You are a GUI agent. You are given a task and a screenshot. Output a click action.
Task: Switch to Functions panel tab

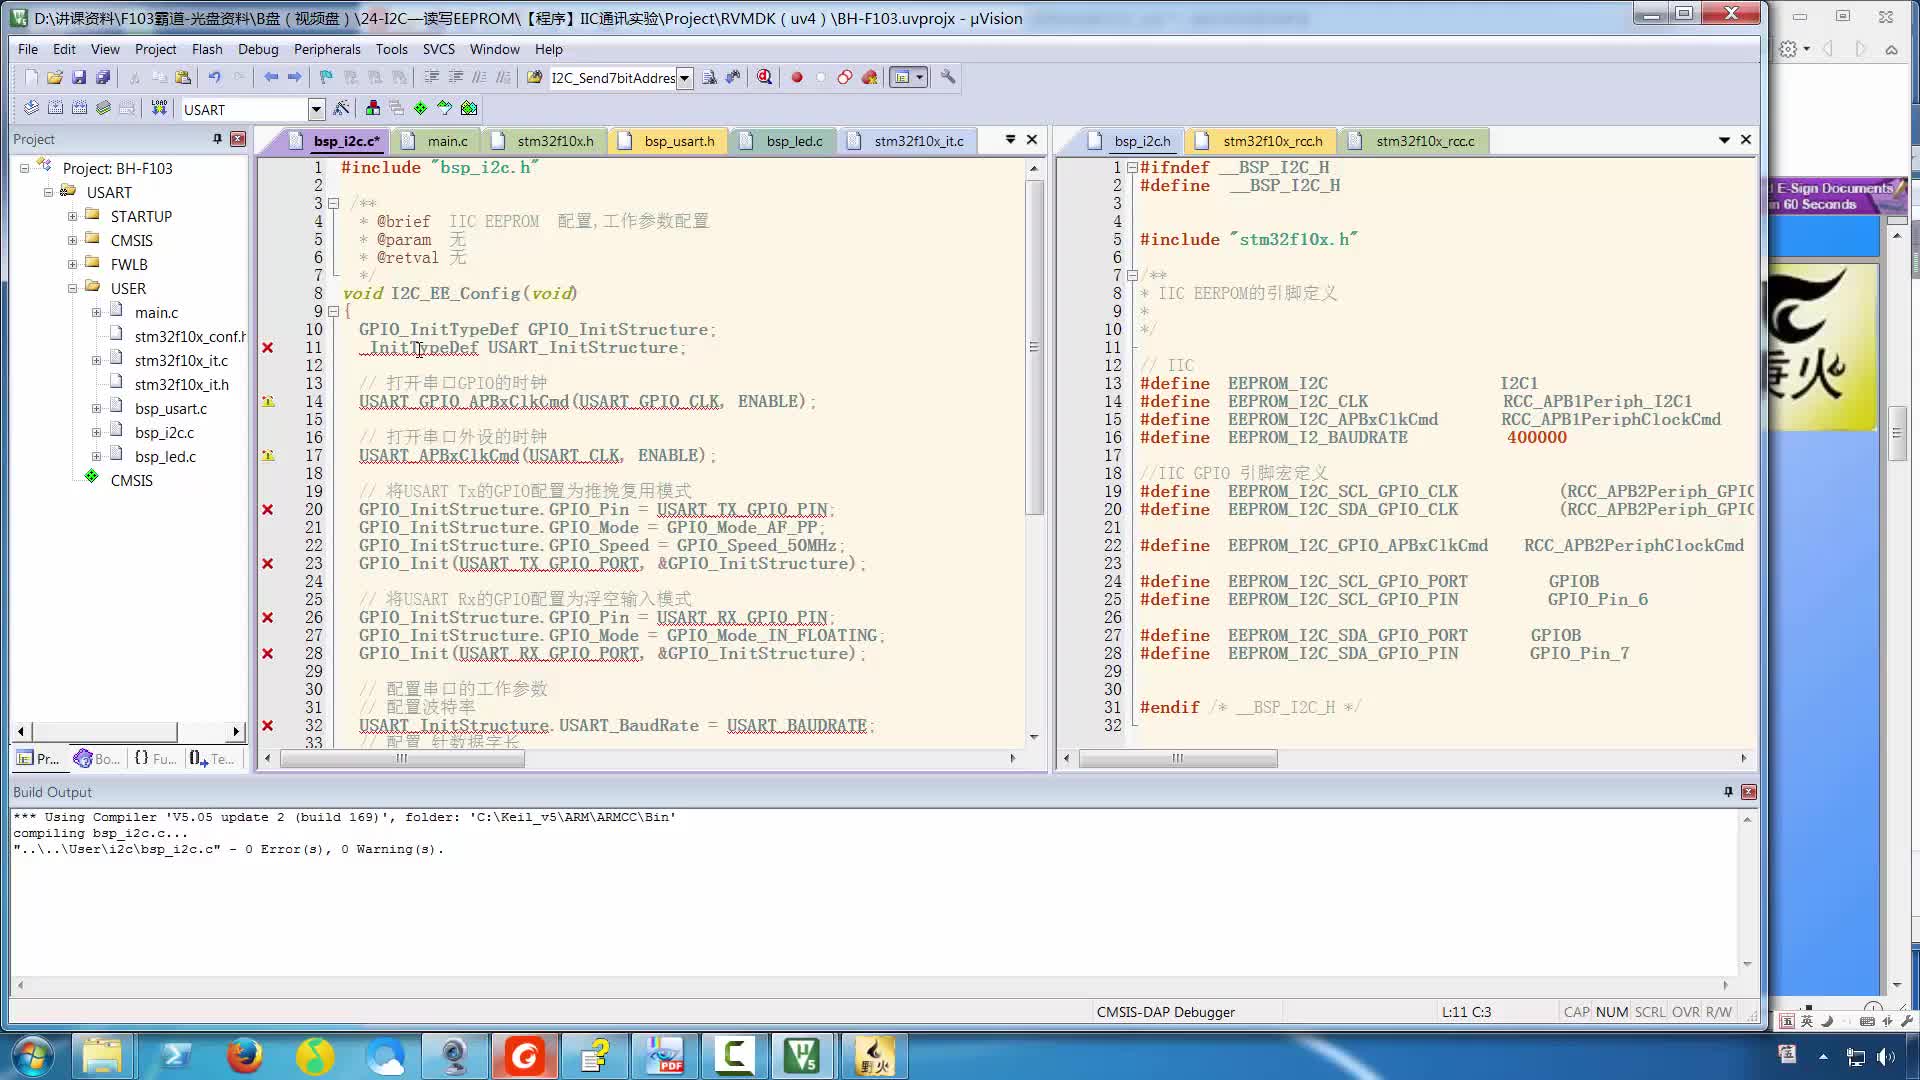(155, 758)
